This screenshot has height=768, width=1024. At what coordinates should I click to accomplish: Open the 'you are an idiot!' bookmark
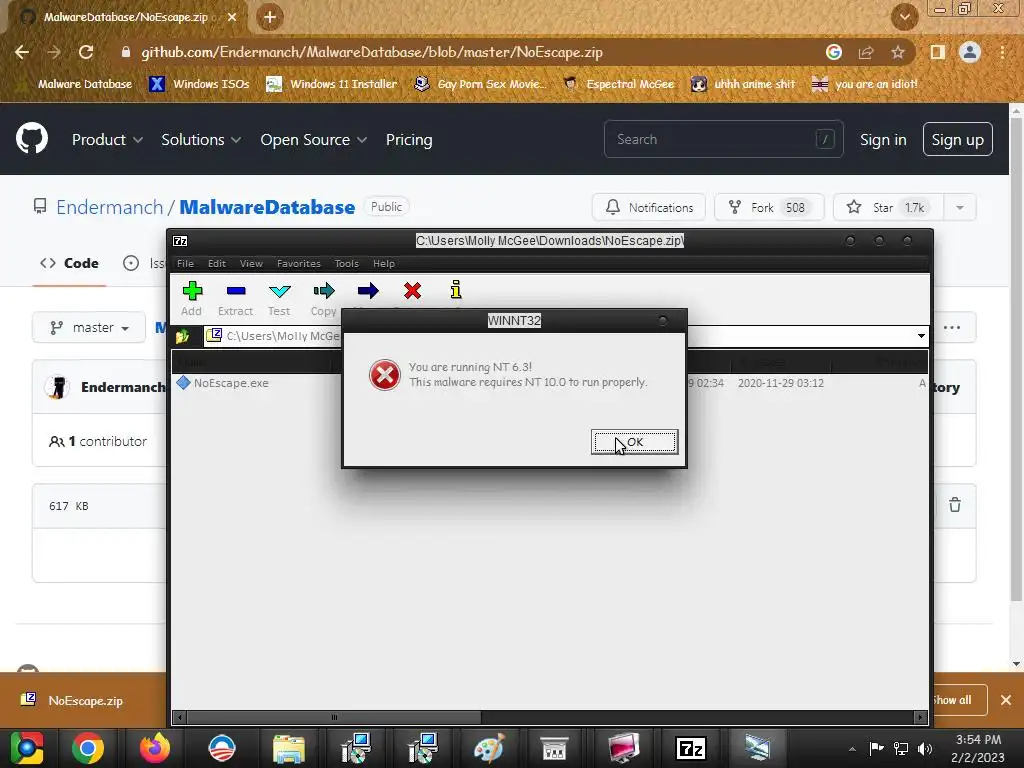coord(865,84)
